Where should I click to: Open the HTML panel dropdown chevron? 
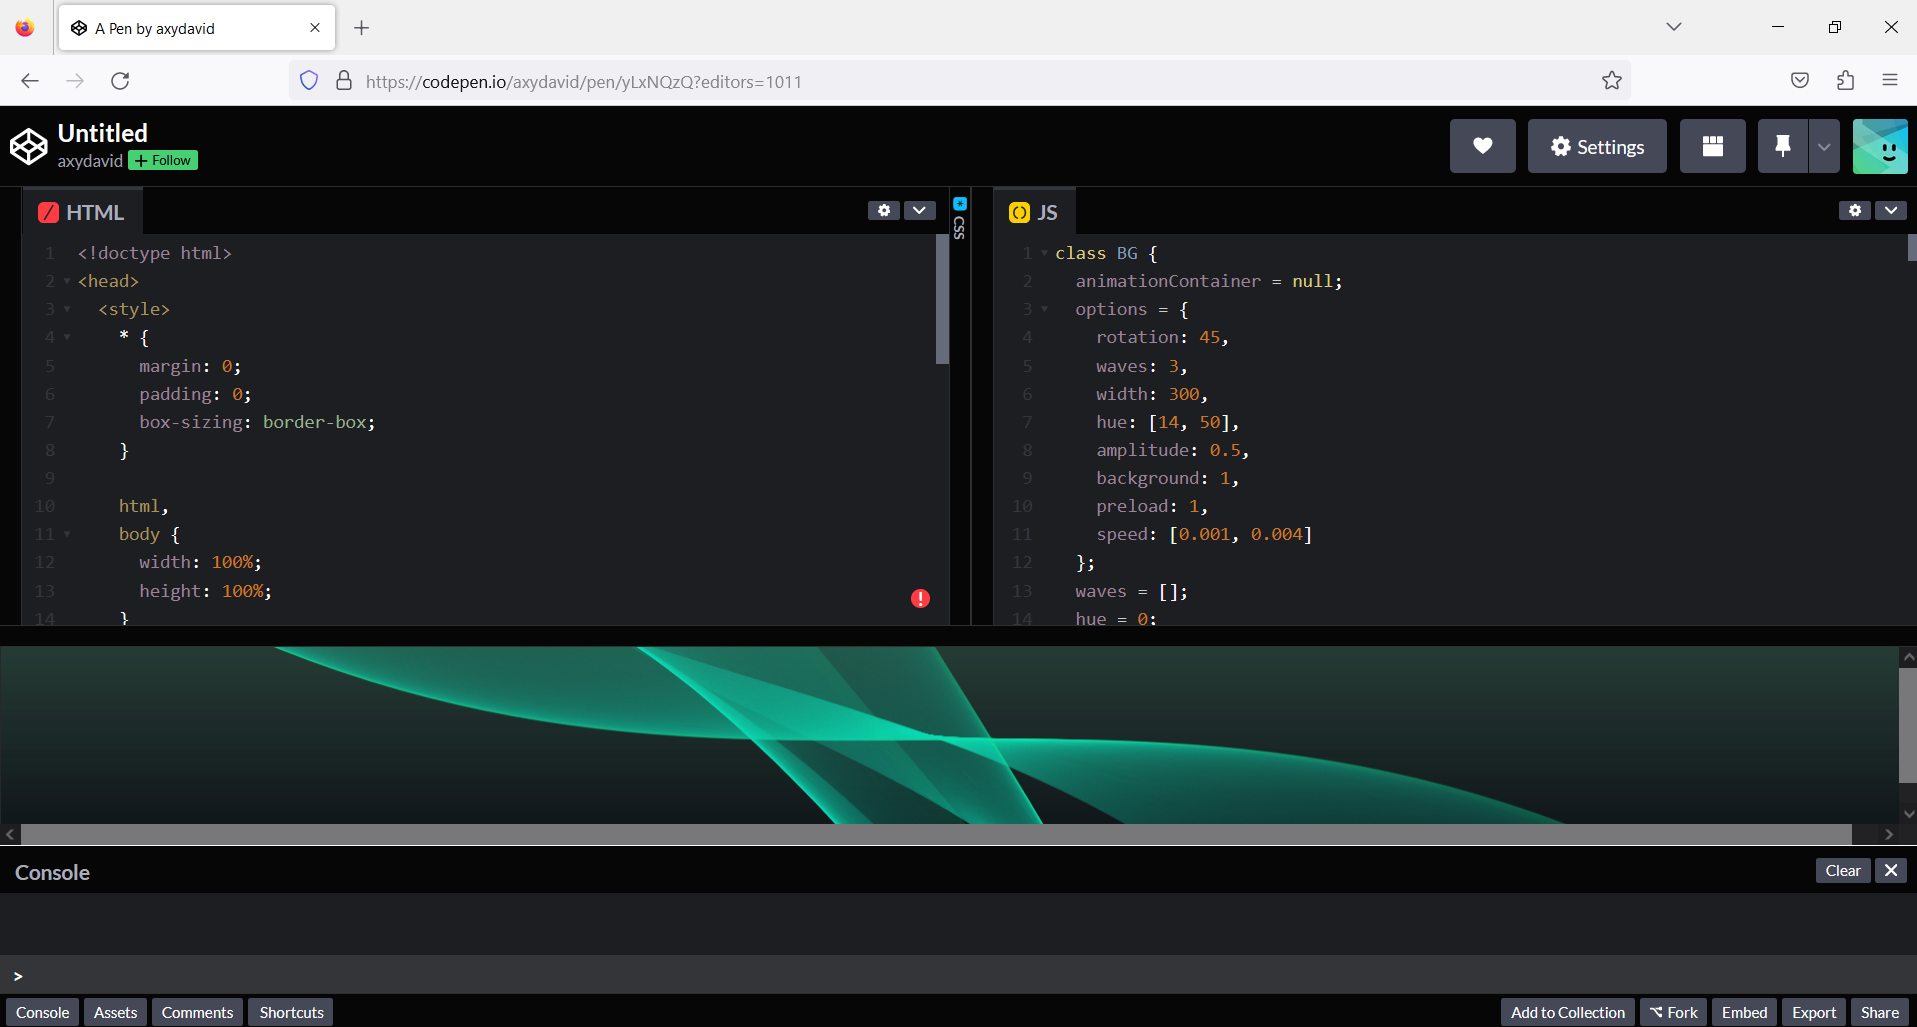(919, 211)
